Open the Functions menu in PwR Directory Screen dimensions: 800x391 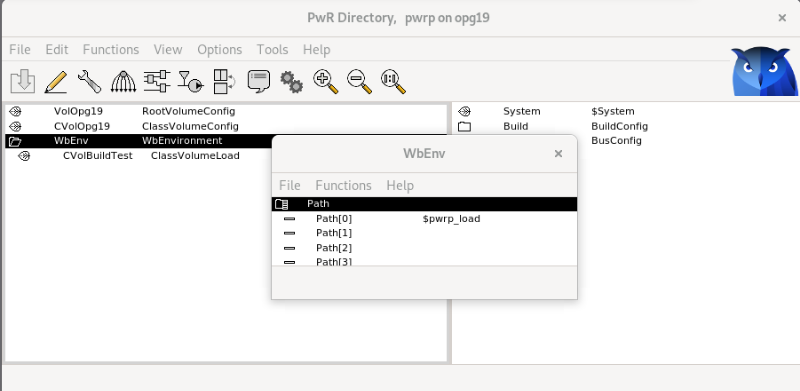pyautogui.click(x=111, y=50)
